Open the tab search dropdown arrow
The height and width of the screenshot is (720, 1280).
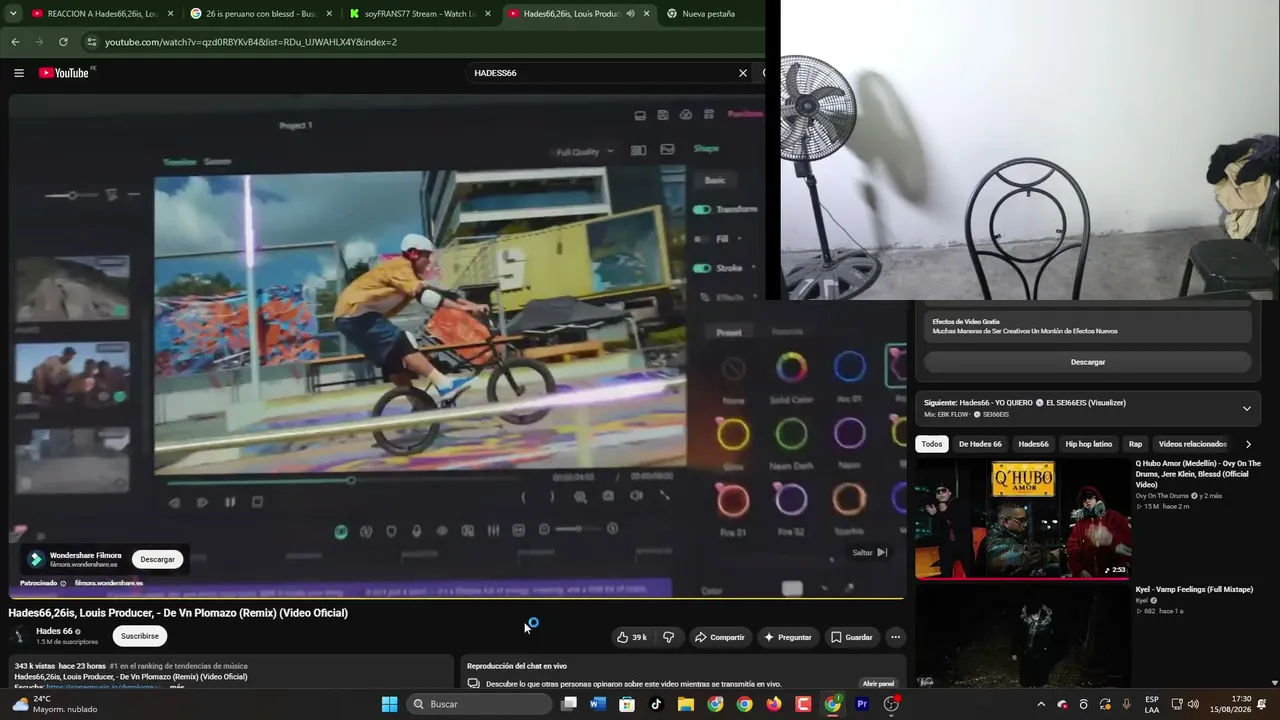coord(13,14)
